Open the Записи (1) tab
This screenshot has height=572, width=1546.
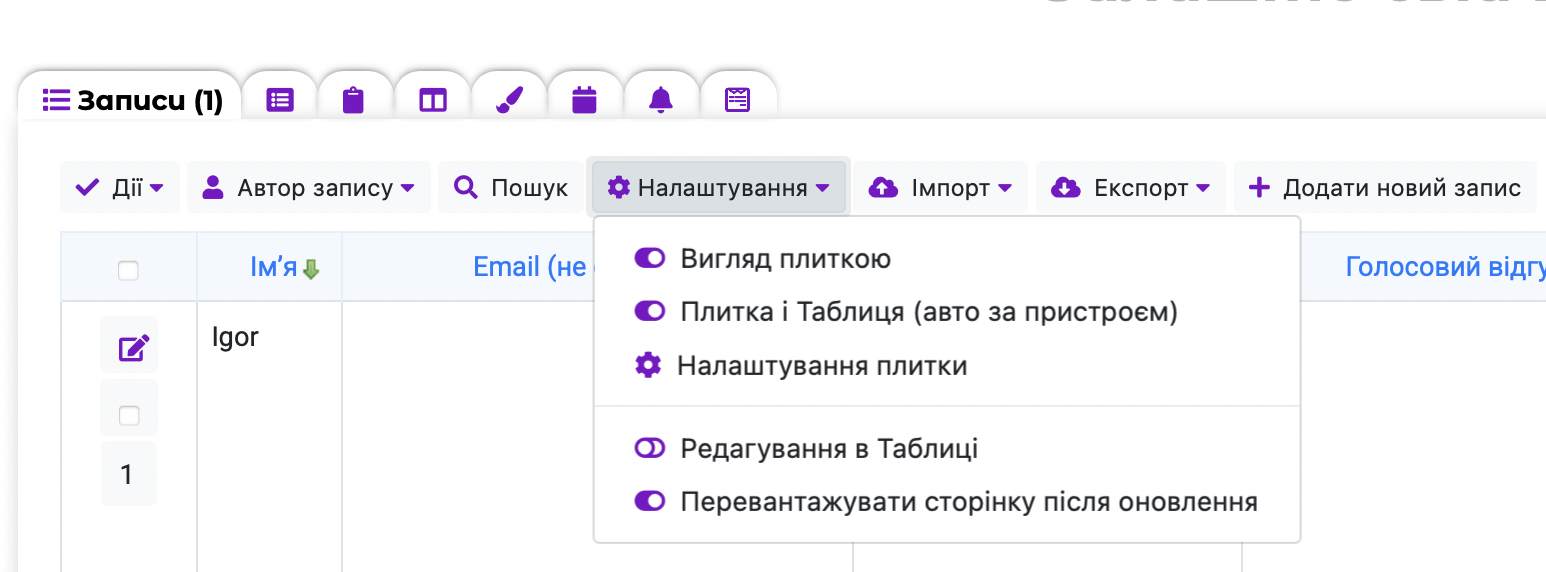point(132,100)
